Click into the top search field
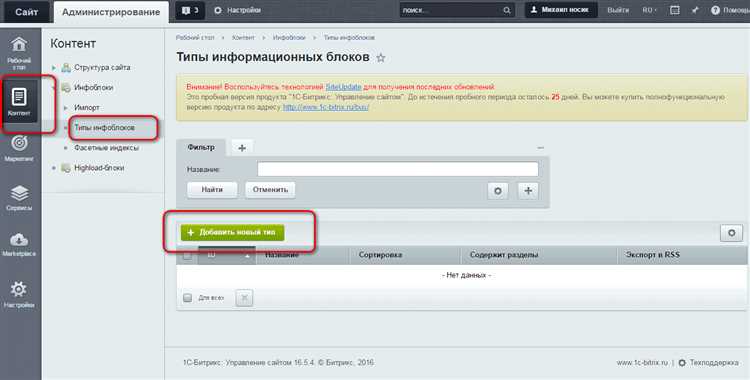The width and height of the screenshot is (750, 380). point(452,11)
